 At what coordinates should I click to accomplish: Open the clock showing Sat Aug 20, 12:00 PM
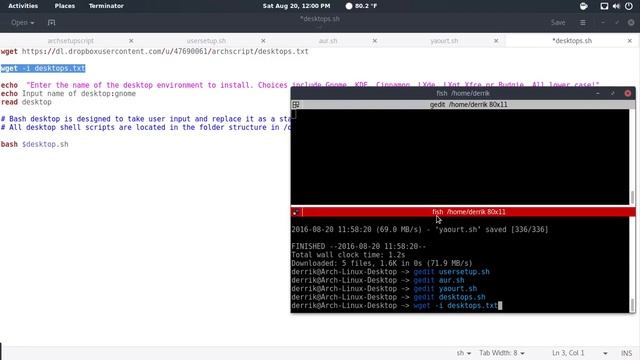(x=296, y=6)
